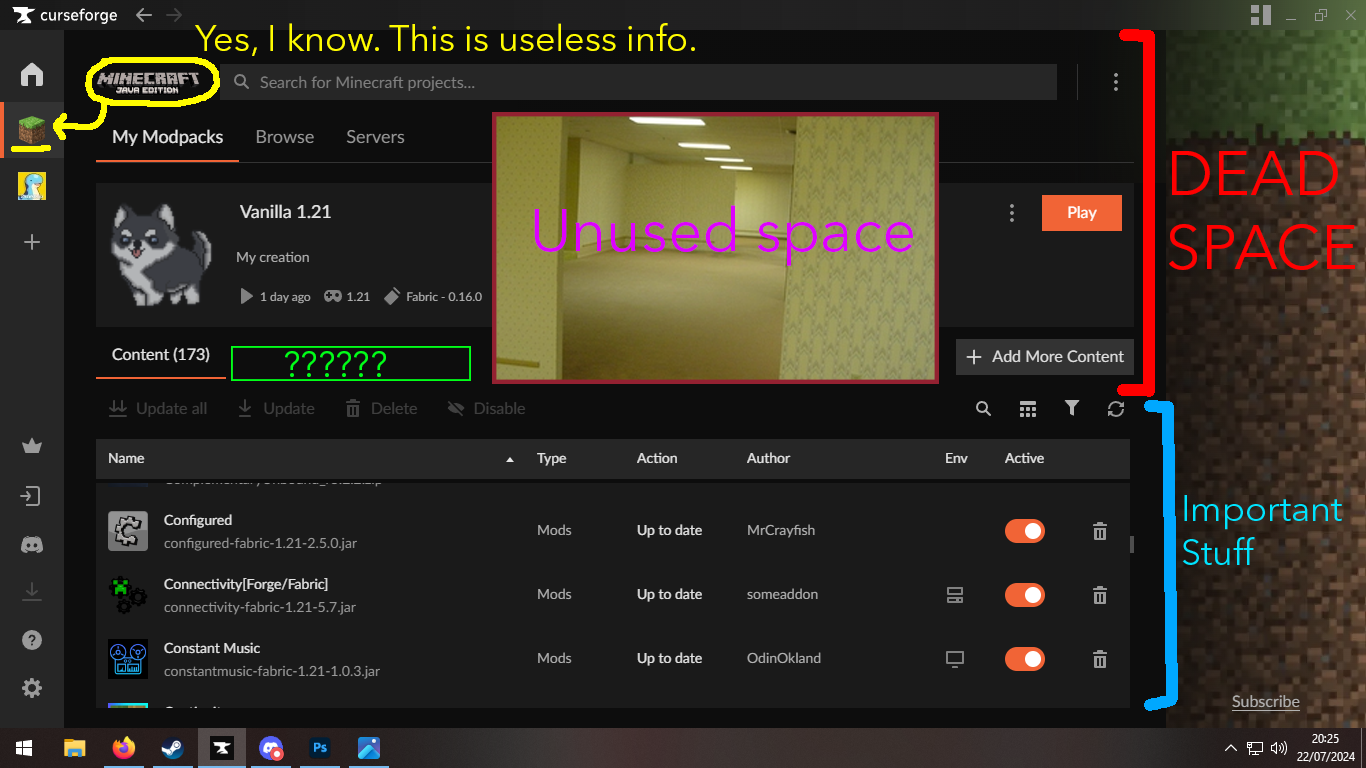Click the Add More Content button

1045,357
